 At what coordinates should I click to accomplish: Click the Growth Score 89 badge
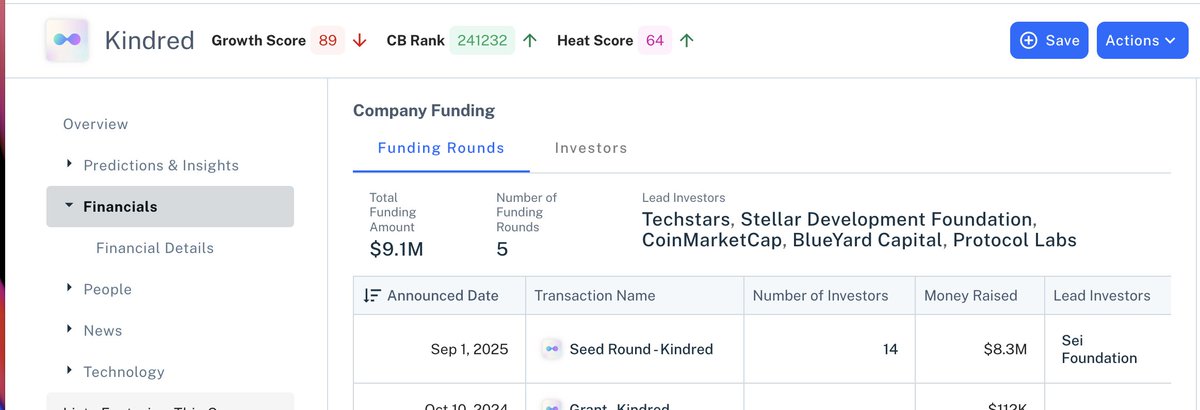(x=328, y=41)
